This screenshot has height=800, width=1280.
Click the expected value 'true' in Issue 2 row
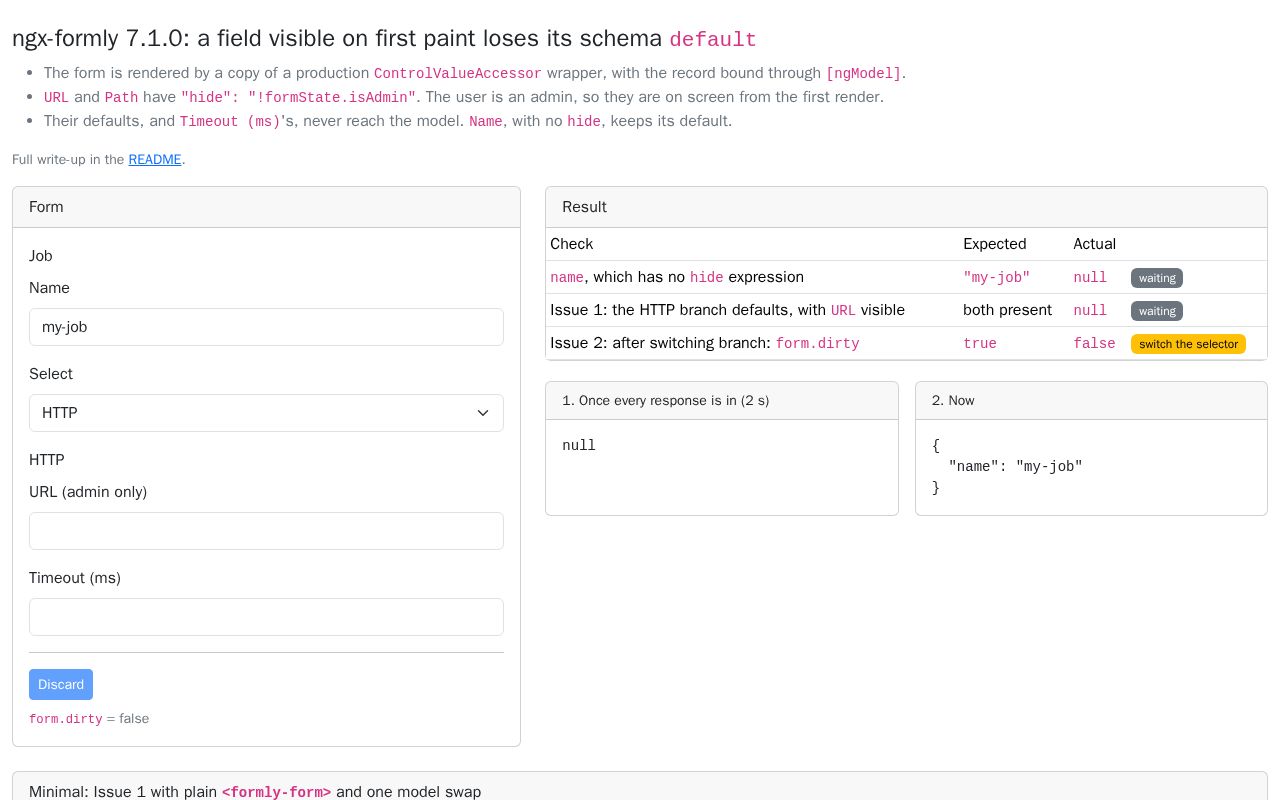pyautogui.click(x=980, y=344)
